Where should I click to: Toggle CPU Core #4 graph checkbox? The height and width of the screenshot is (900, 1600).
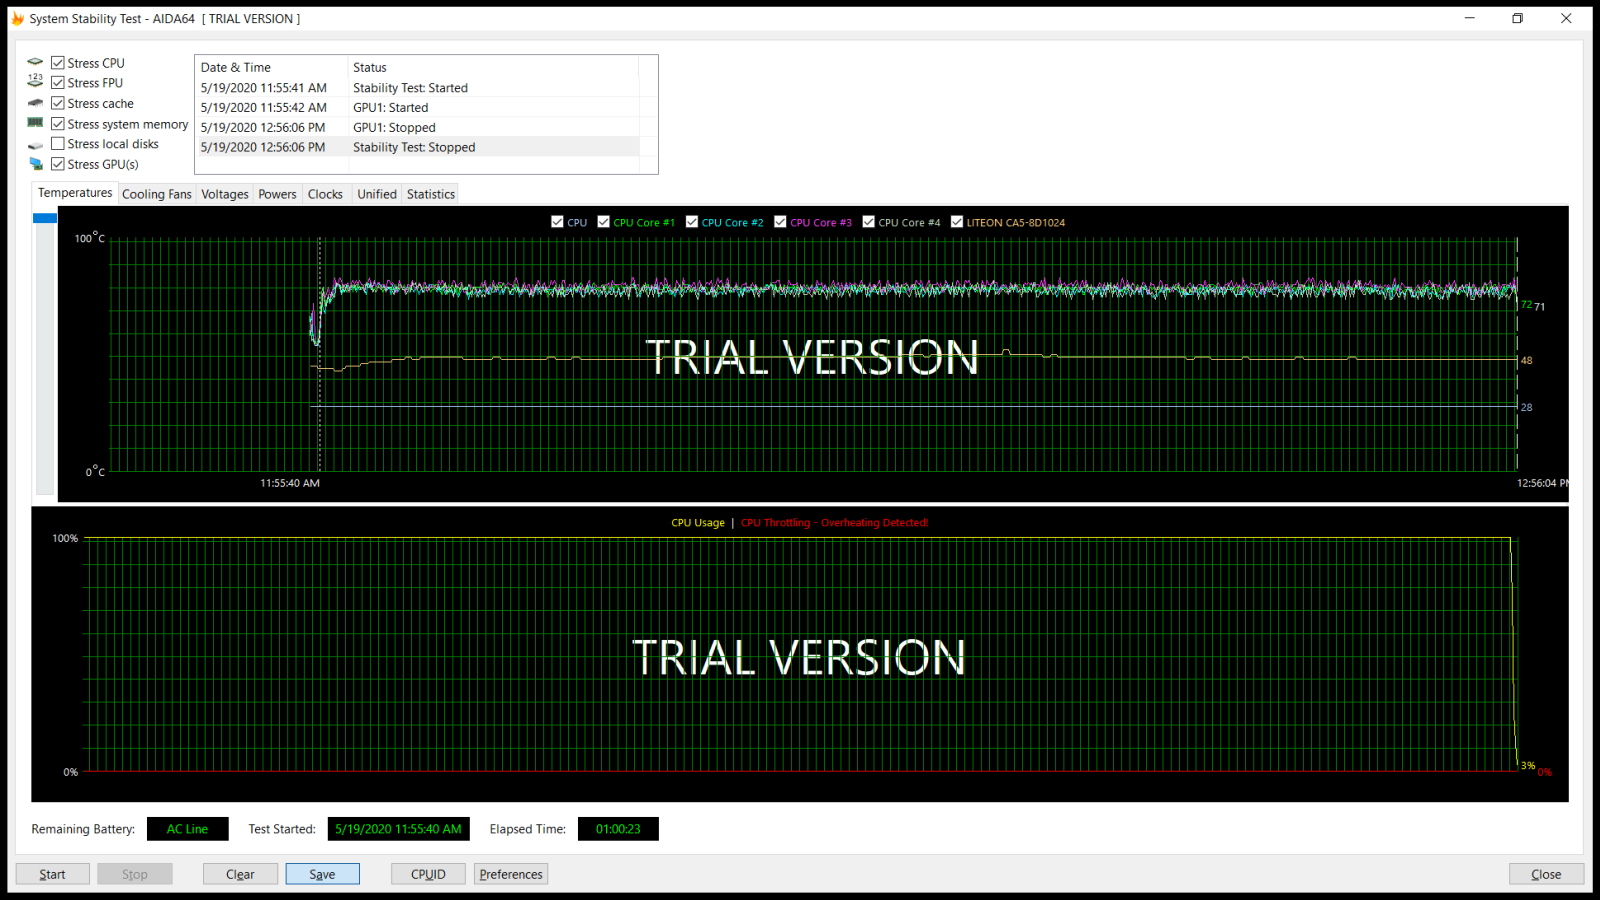click(868, 222)
